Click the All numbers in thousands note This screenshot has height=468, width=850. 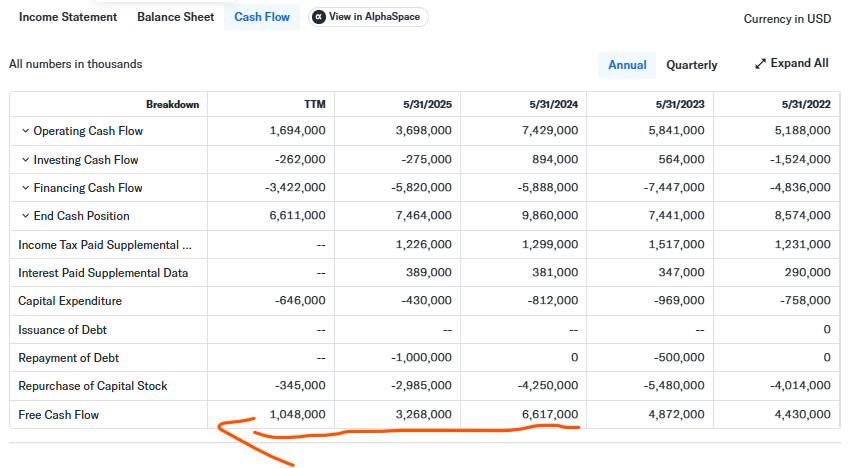75,64
